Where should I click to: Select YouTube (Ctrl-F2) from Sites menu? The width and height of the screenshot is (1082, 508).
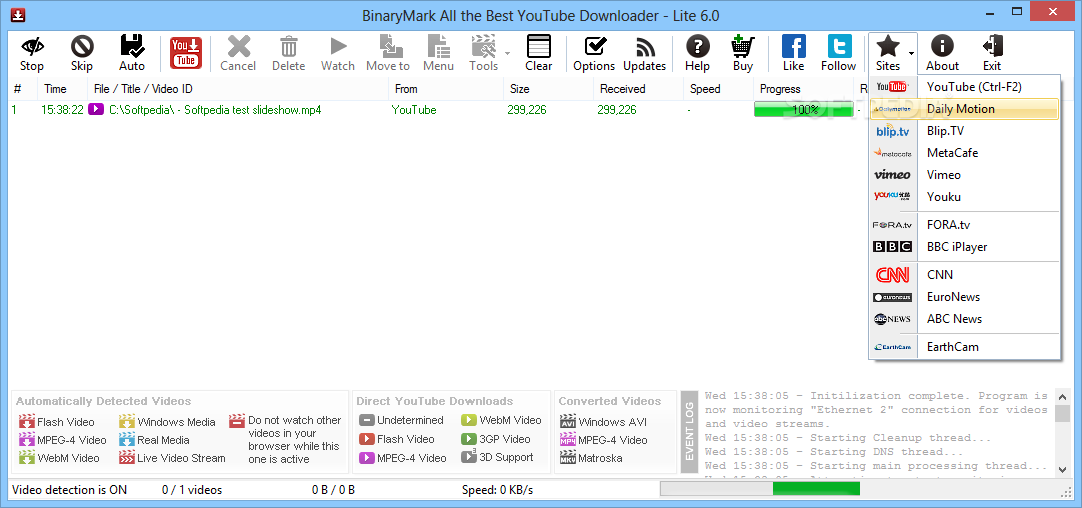pos(964,86)
